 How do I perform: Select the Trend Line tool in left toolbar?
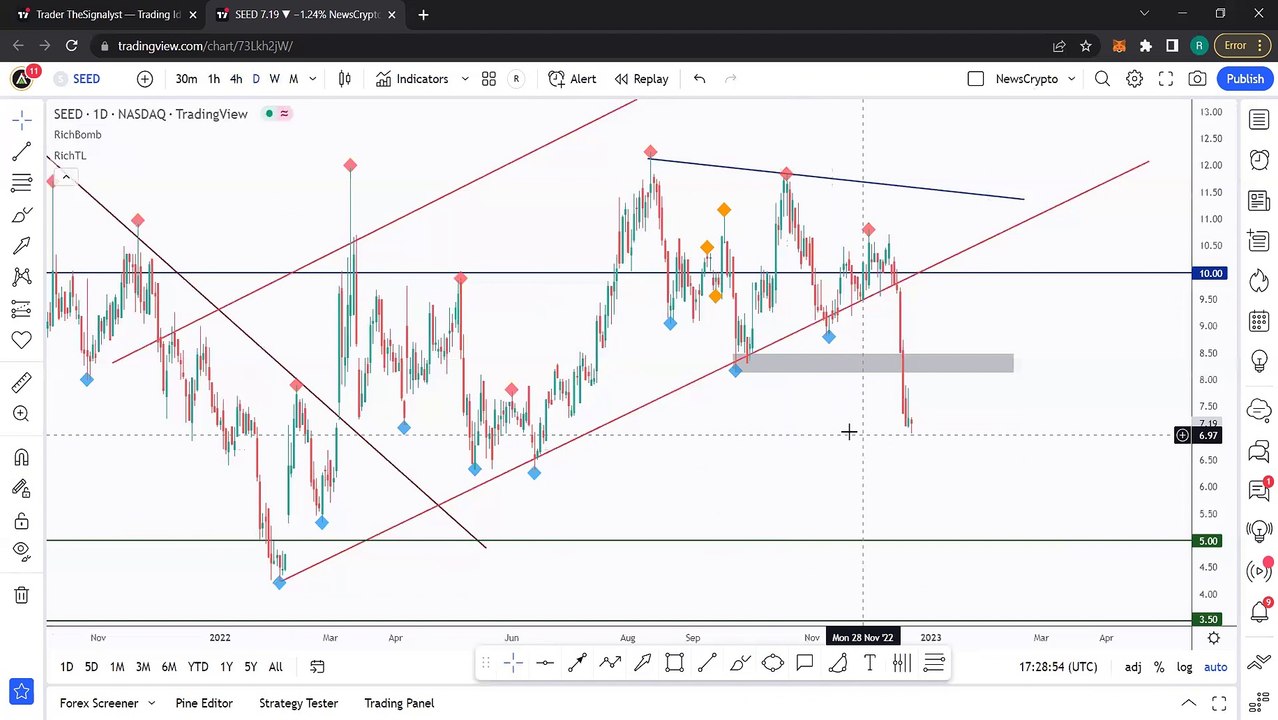tap(21, 152)
